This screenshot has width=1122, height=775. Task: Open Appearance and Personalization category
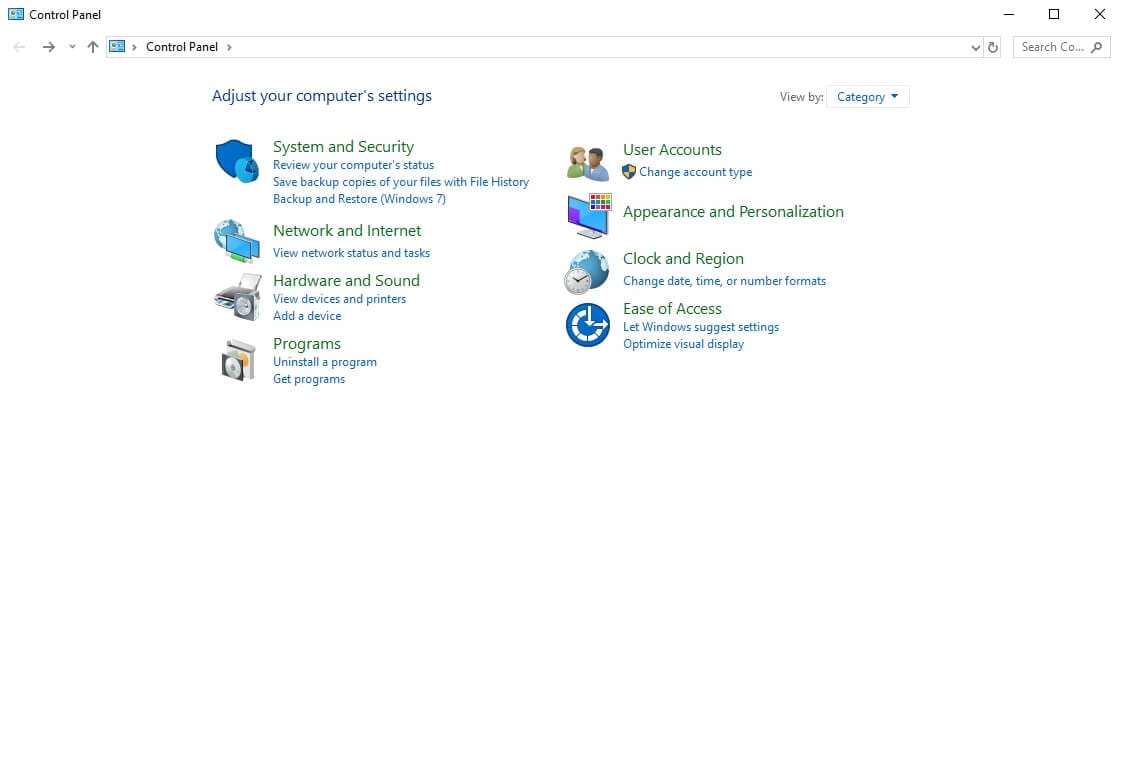point(733,212)
